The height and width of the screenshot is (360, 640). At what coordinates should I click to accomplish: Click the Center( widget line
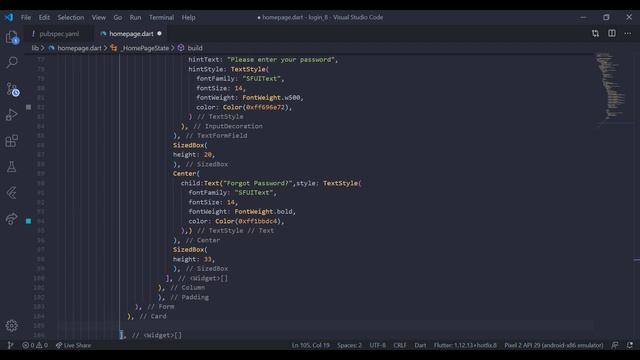pos(186,173)
